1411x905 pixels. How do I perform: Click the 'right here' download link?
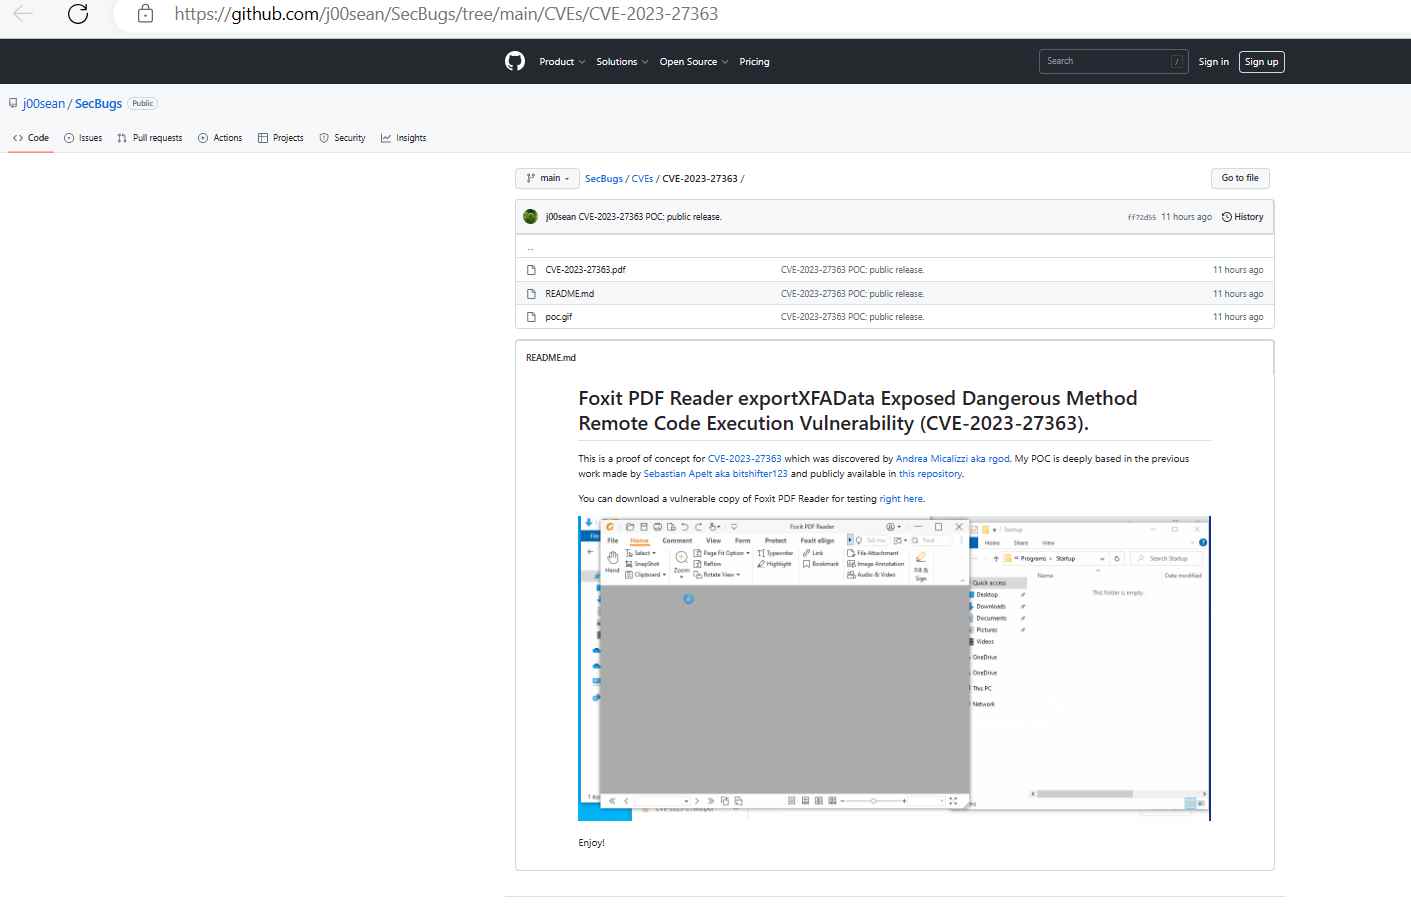tap(901, 499)
